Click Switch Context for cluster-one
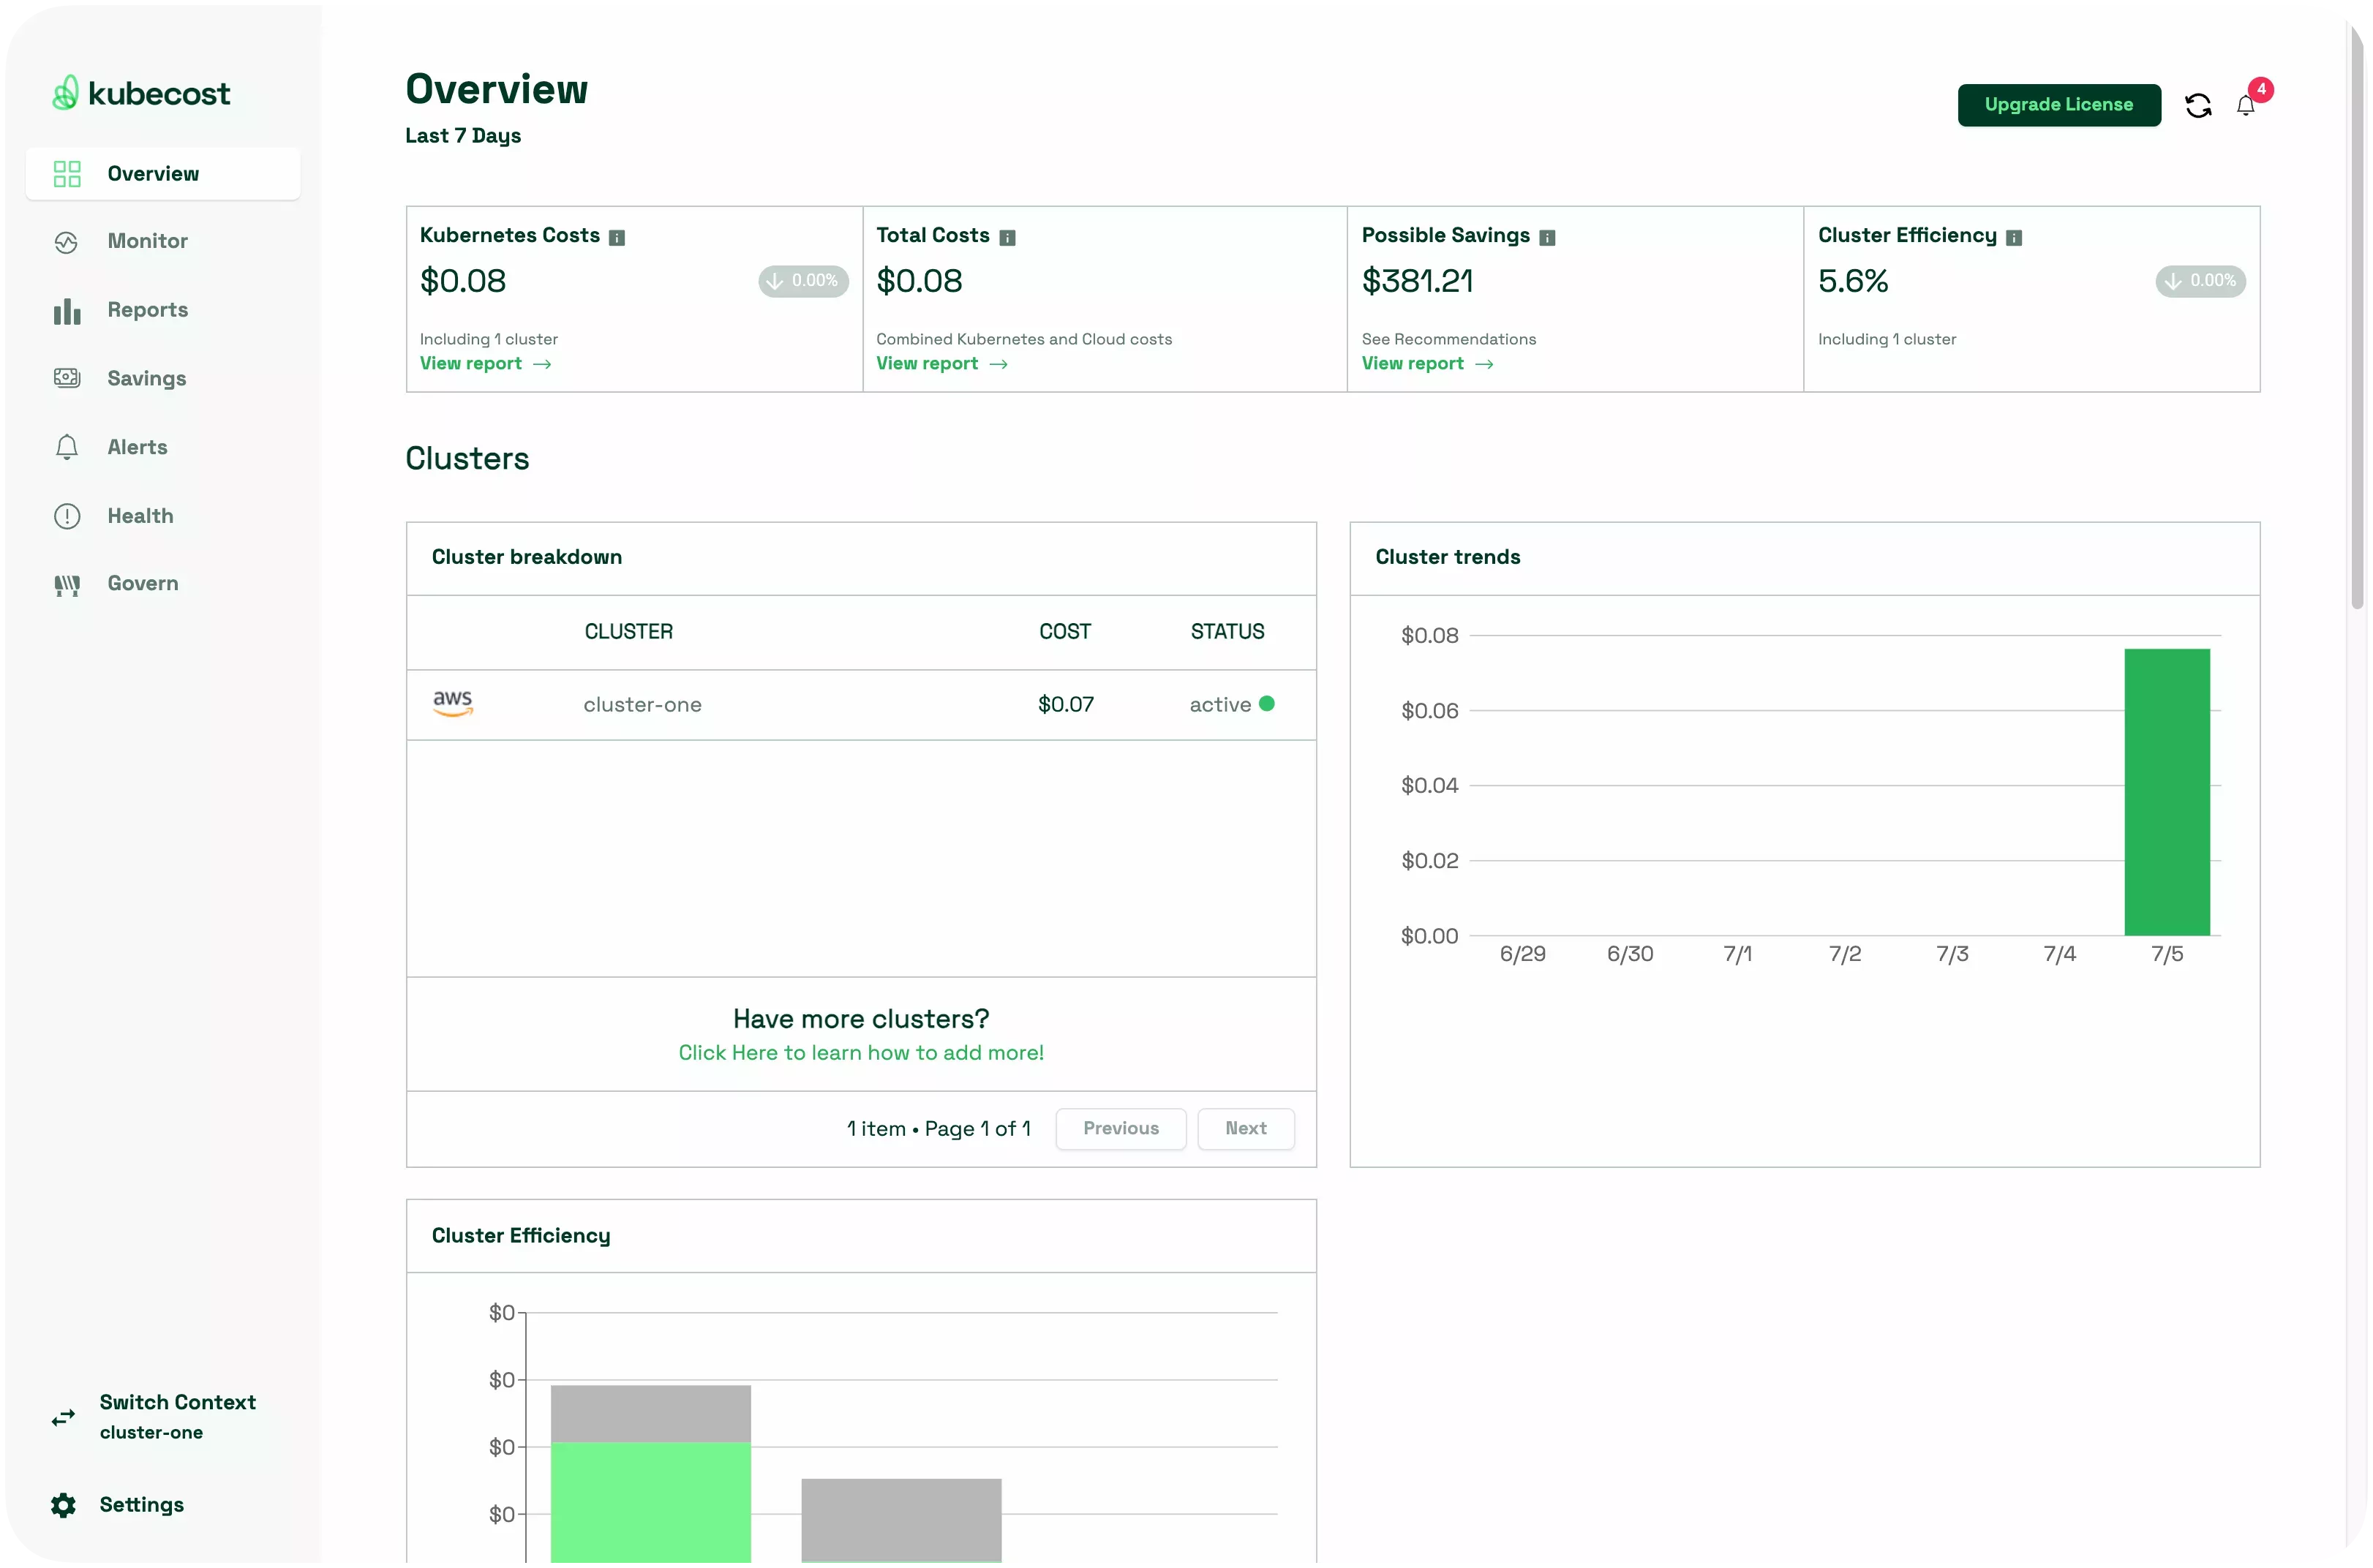Screen dimensions: 2373x1568 coord(177,1402)
